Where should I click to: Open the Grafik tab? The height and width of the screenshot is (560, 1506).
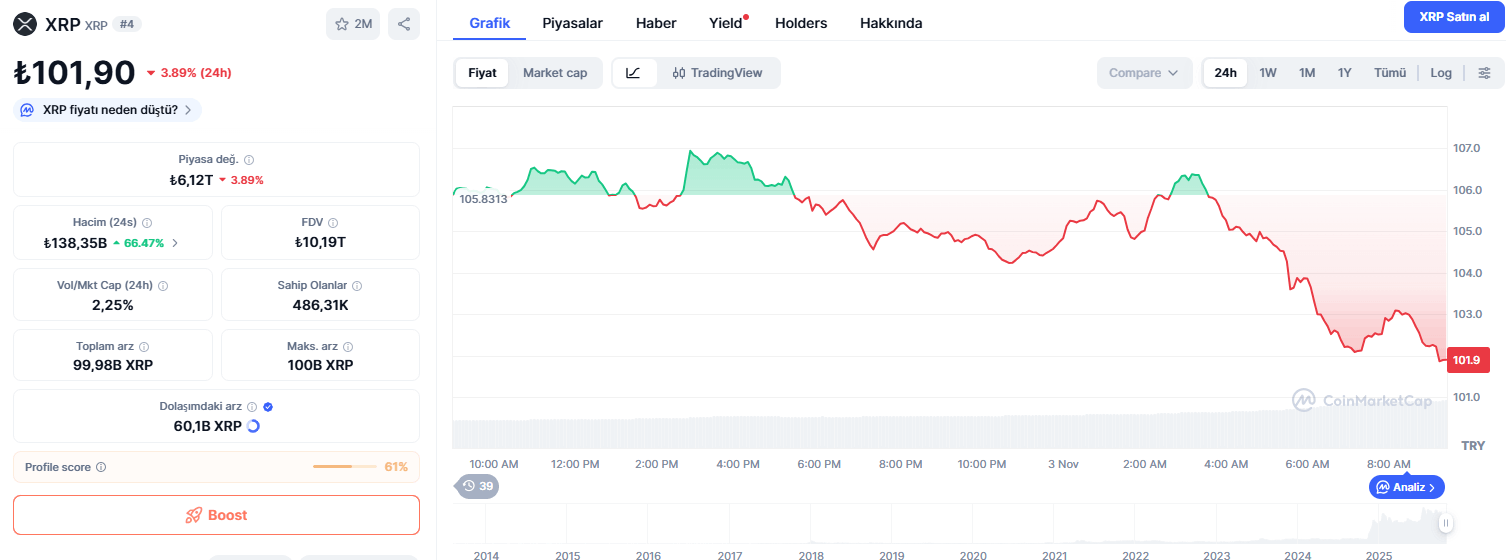490,23
